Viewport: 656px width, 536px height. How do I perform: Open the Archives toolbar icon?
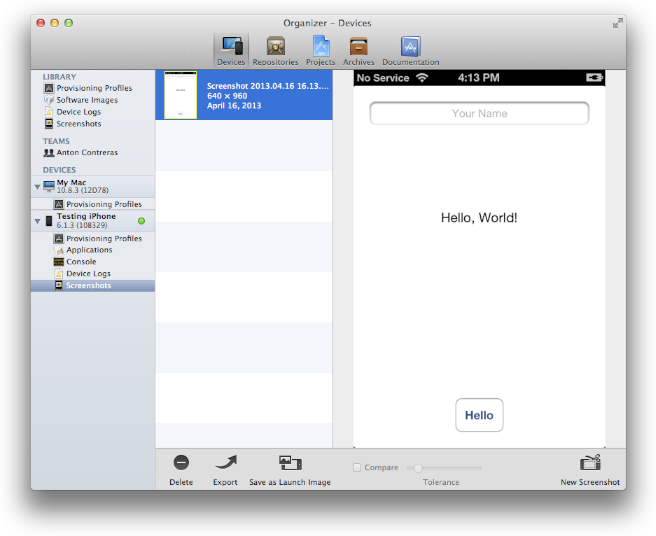point(359,48)
